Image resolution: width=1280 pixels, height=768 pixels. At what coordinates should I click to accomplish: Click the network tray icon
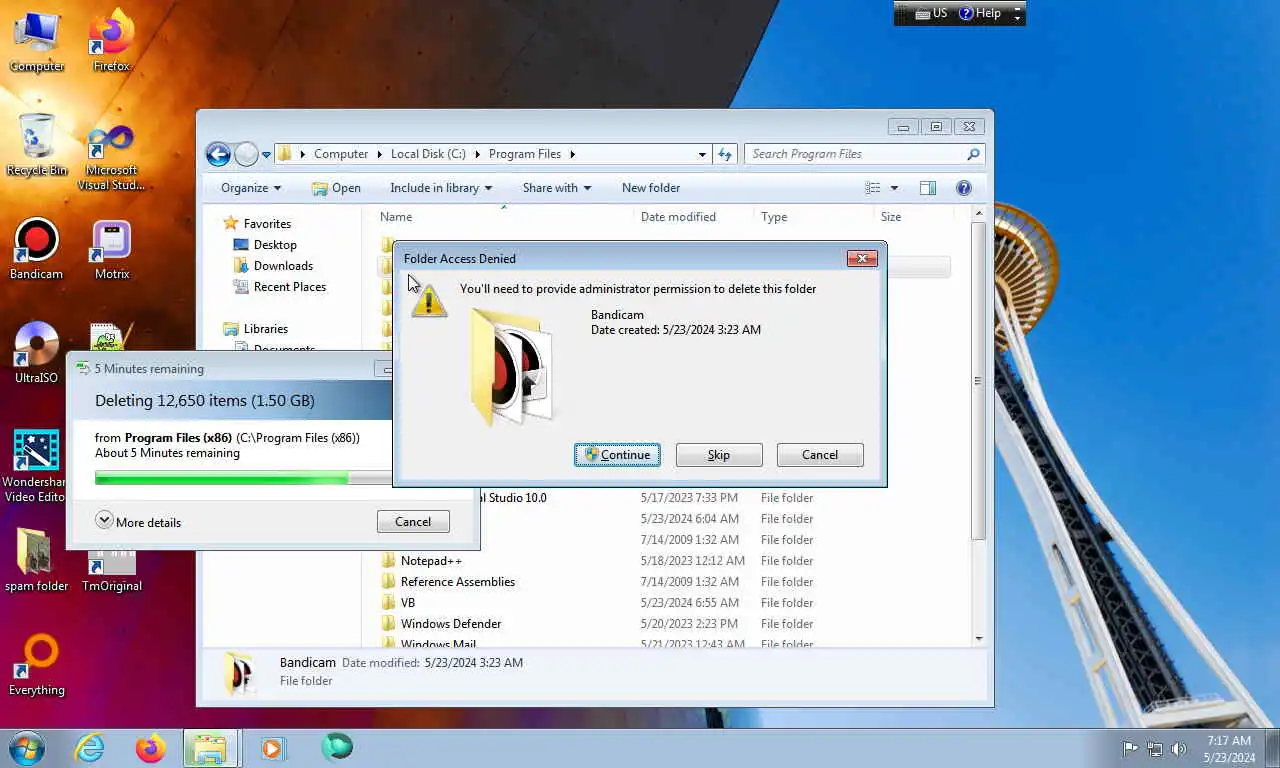click(1155, 748)
